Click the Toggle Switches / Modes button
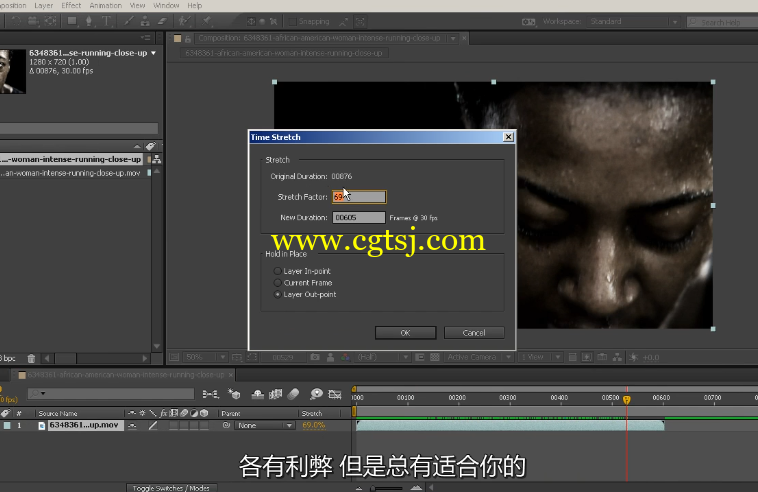 171,488
